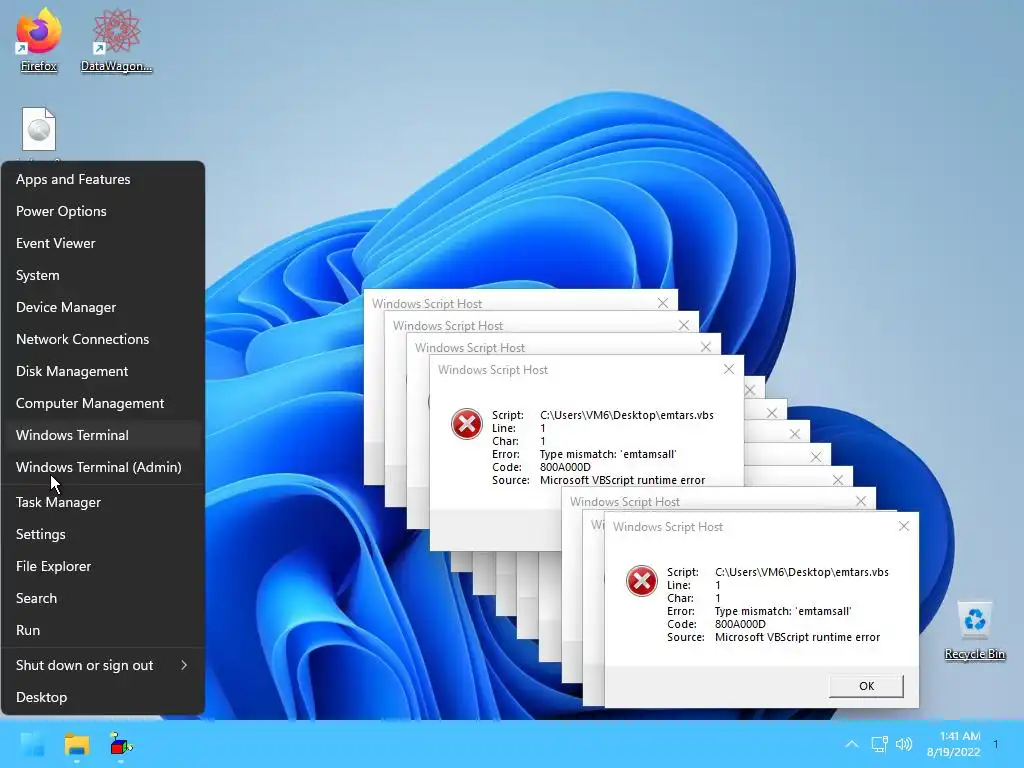Start Windows Terminal
The width and height of the screenshot is (1024, 768).
[x=103, y=435]
